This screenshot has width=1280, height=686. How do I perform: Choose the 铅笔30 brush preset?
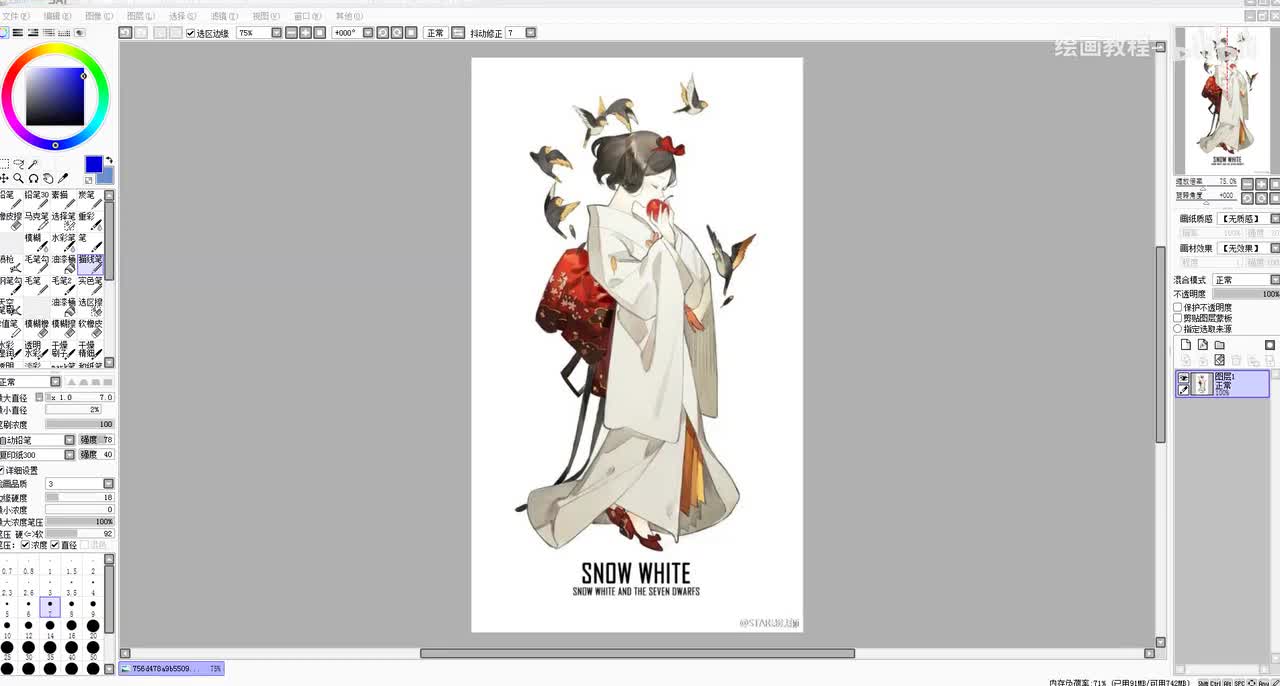(x=37, y=200)
